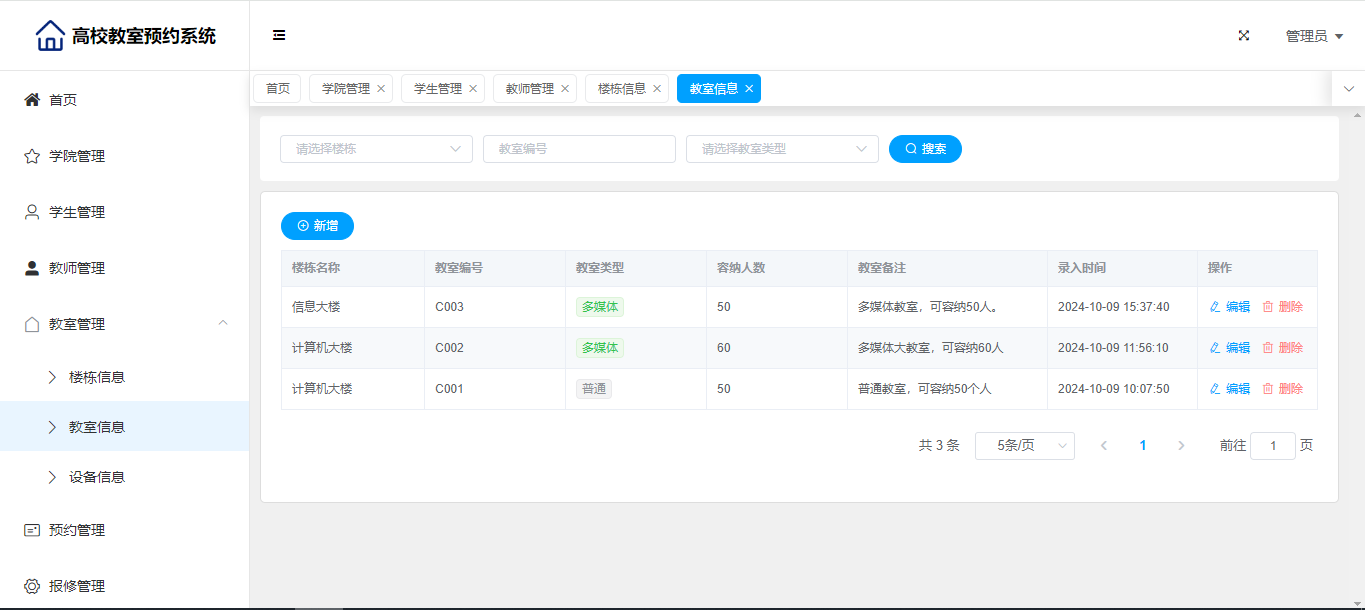Click the 教师管理 person icon

(32, 268)
